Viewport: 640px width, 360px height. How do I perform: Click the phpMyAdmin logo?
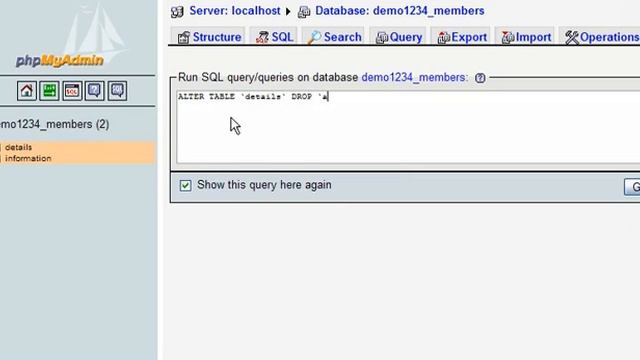pos(60,60)
